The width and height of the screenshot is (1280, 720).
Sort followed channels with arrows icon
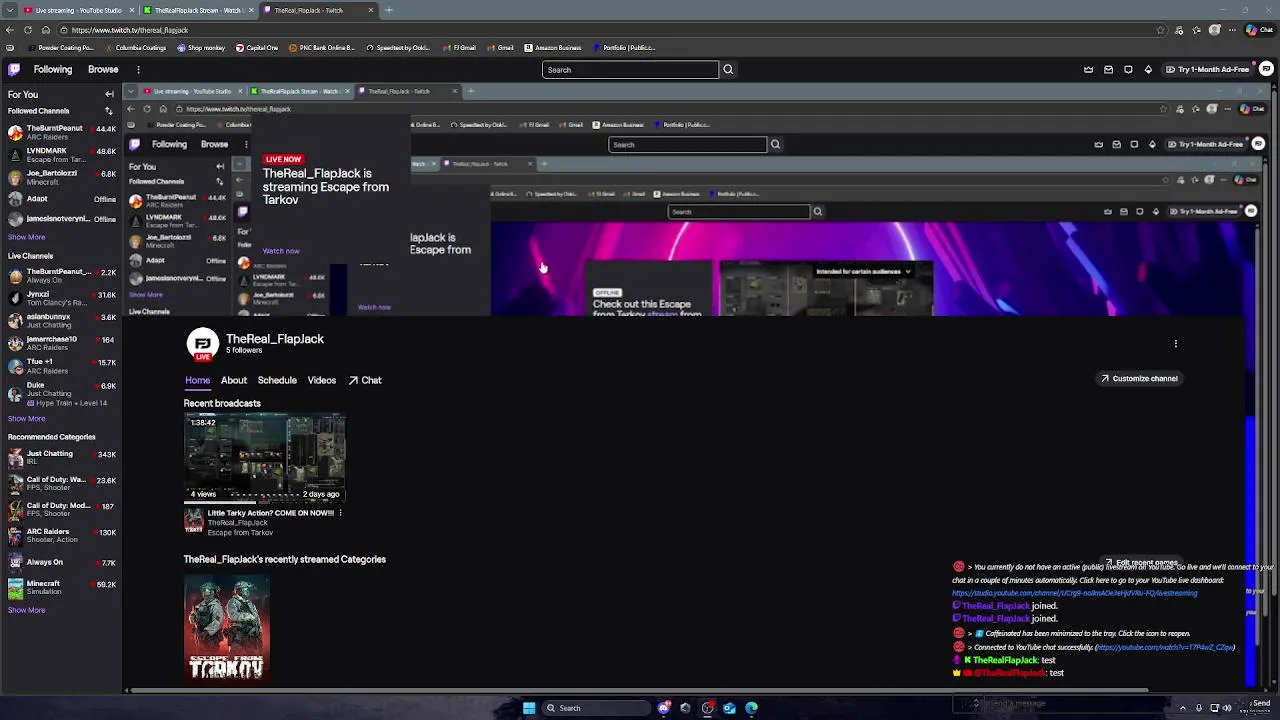coord(109,111)
